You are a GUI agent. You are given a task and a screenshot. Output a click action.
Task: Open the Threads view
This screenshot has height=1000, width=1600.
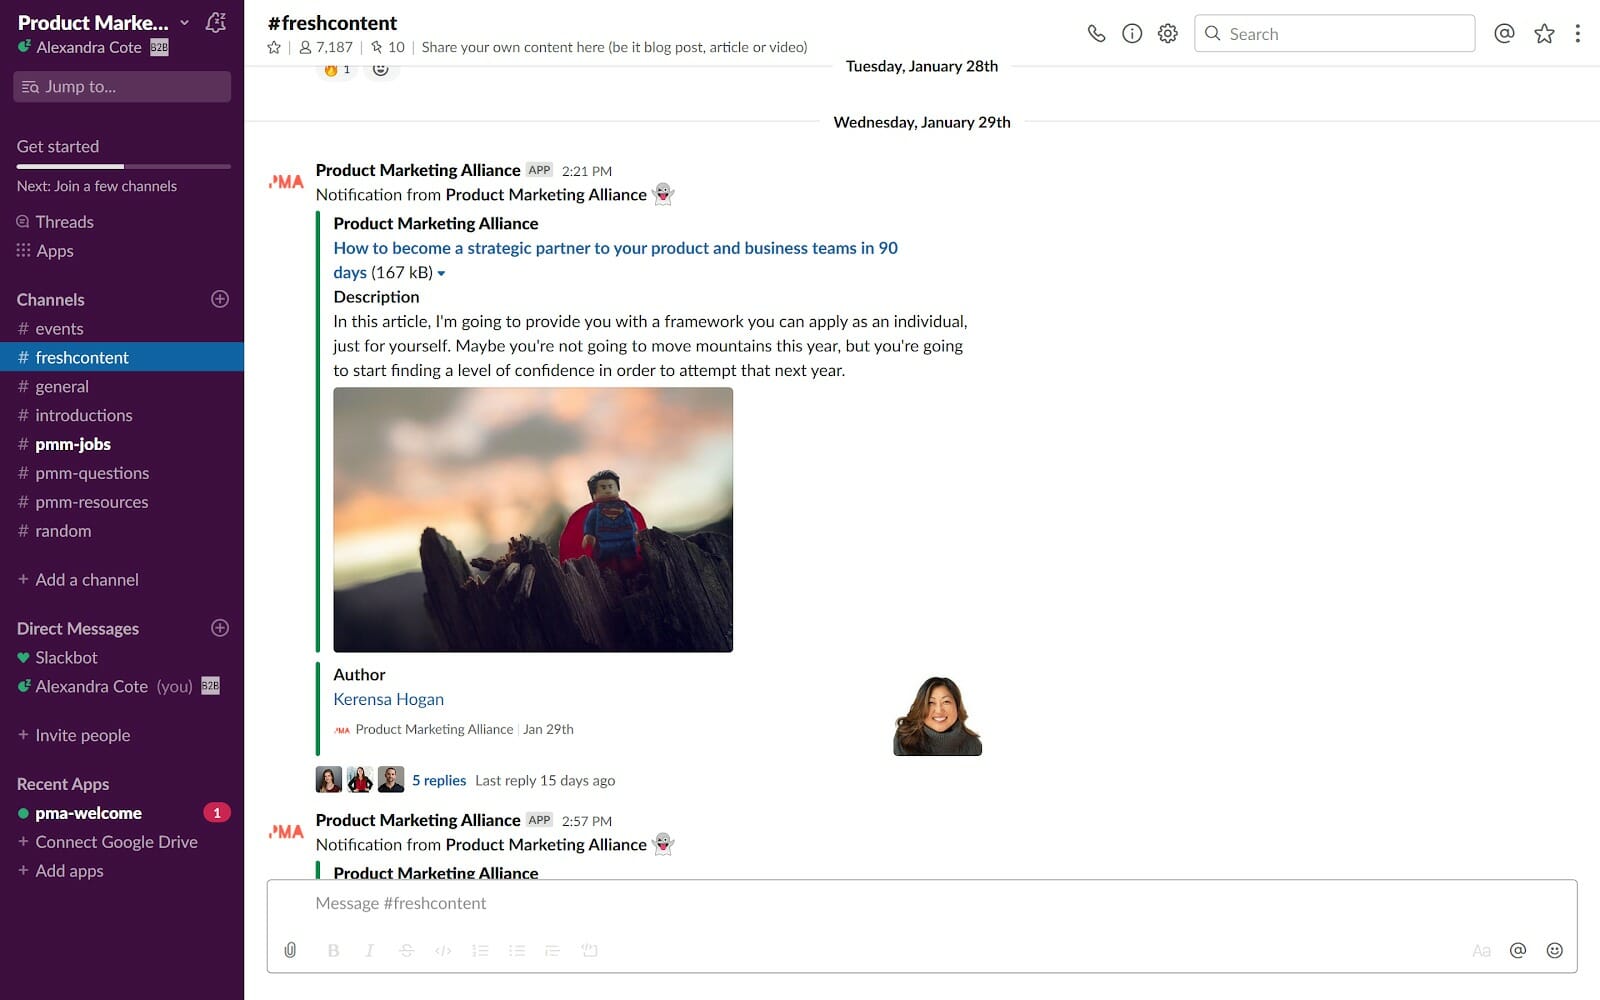[65, 221]
